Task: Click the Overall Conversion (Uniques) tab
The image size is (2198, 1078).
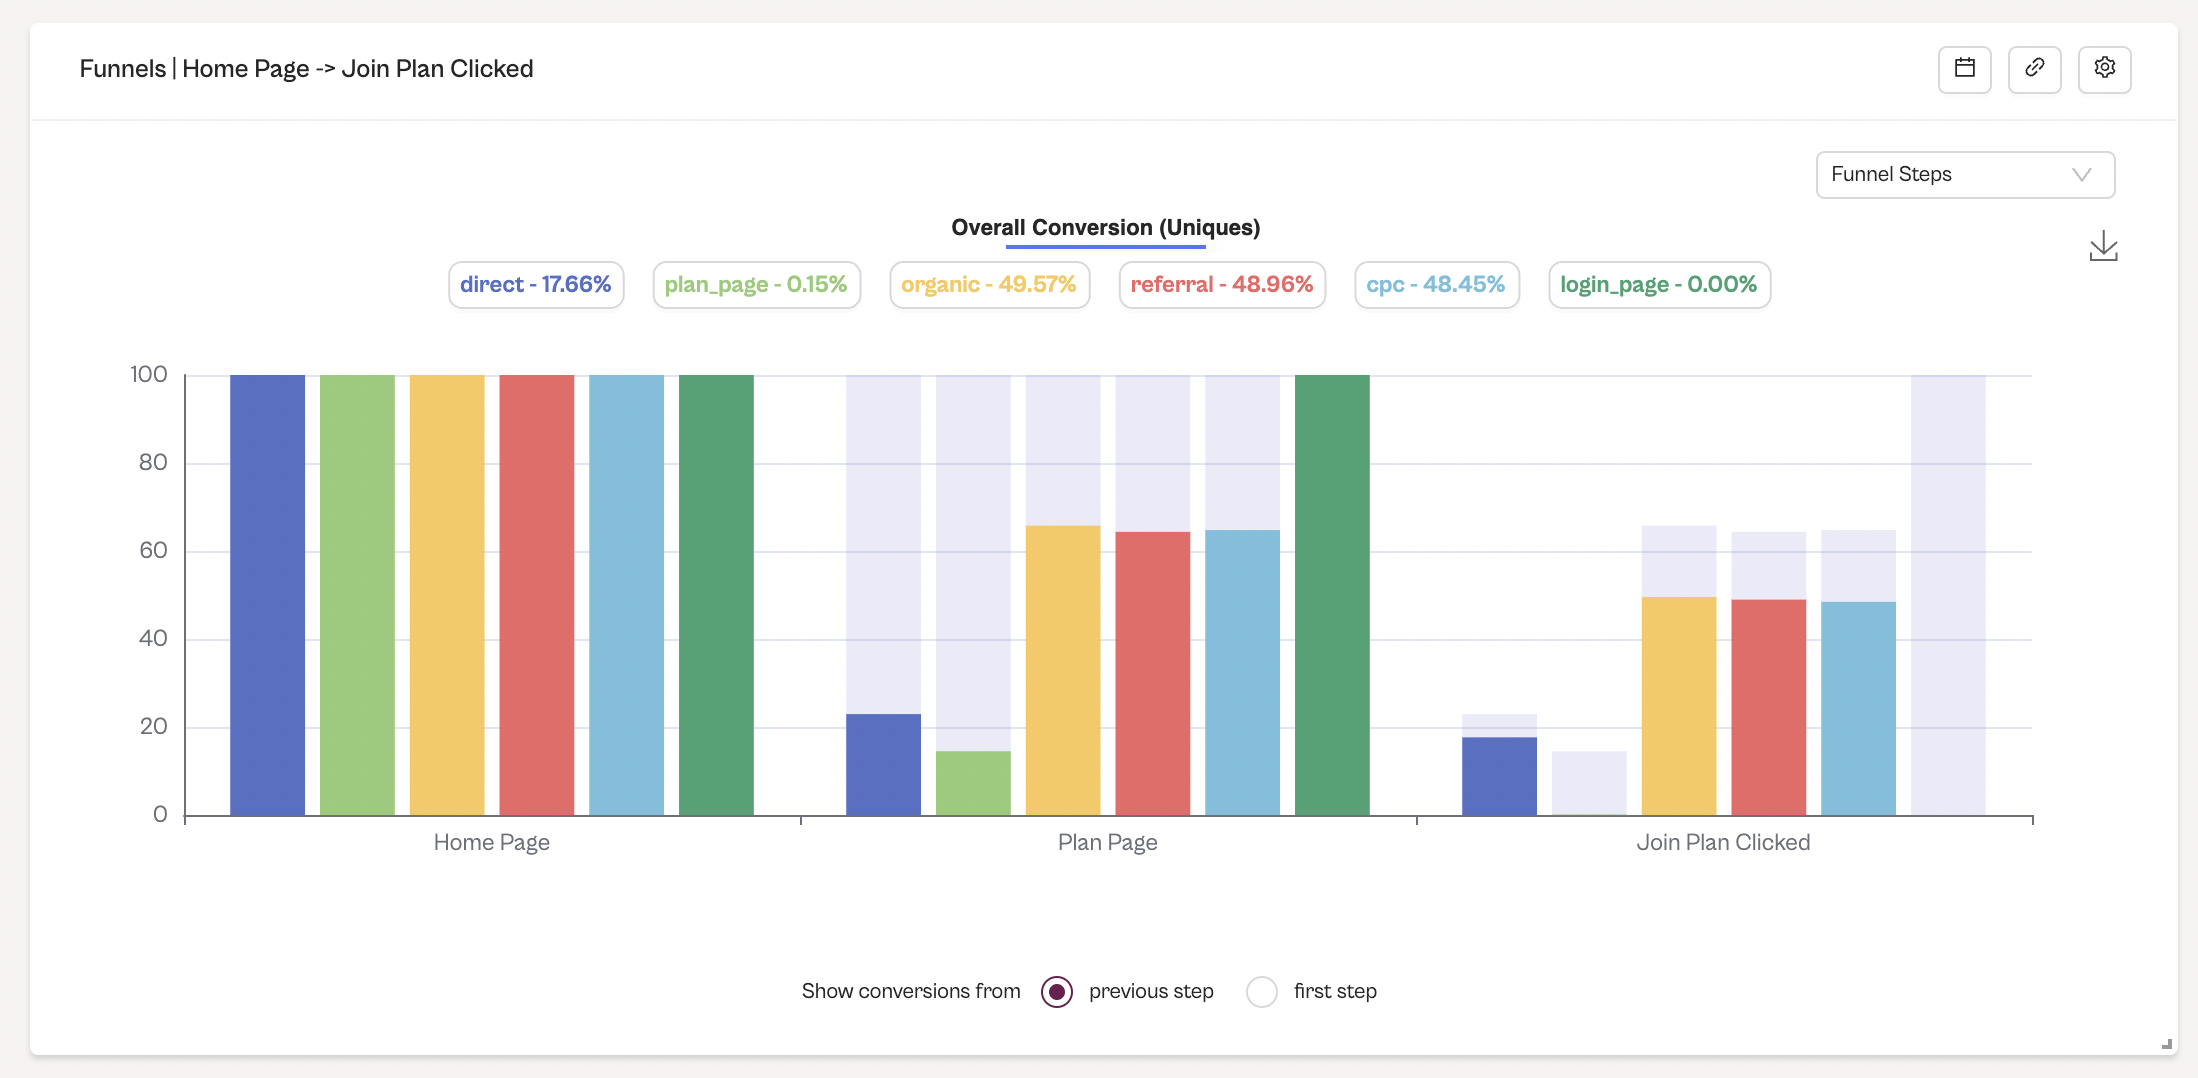Action: [x=1105, y=228]
